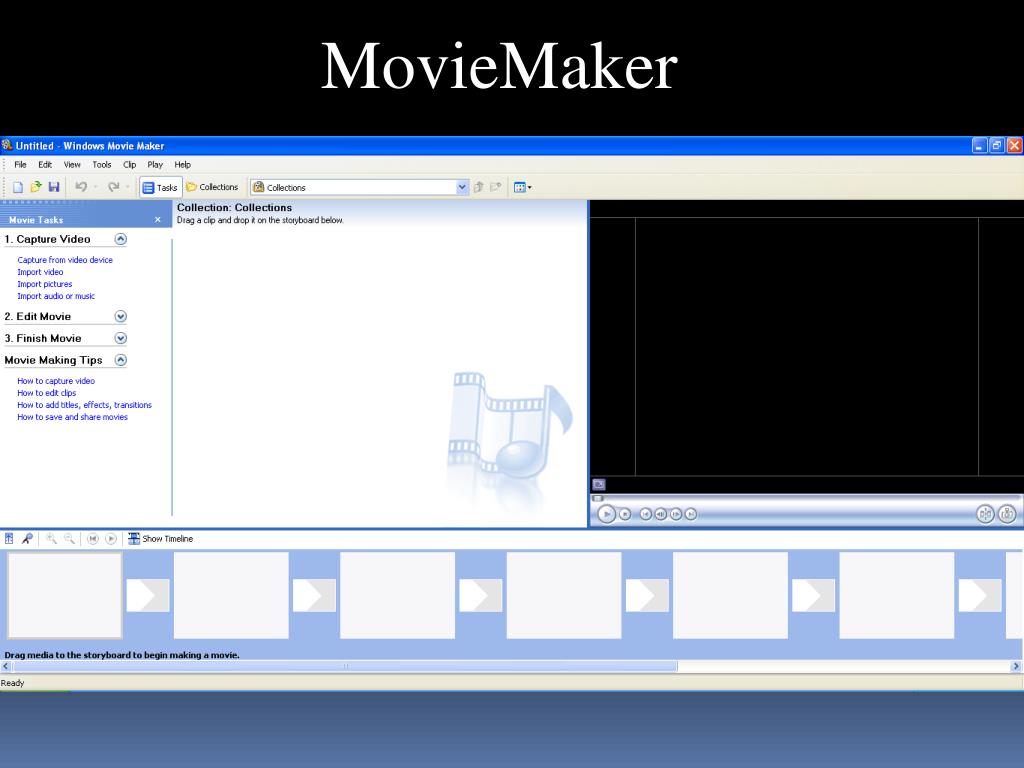Click the Up One Level icon
The width and height of the screenshot is (1024, 768).
click(478, 187)
